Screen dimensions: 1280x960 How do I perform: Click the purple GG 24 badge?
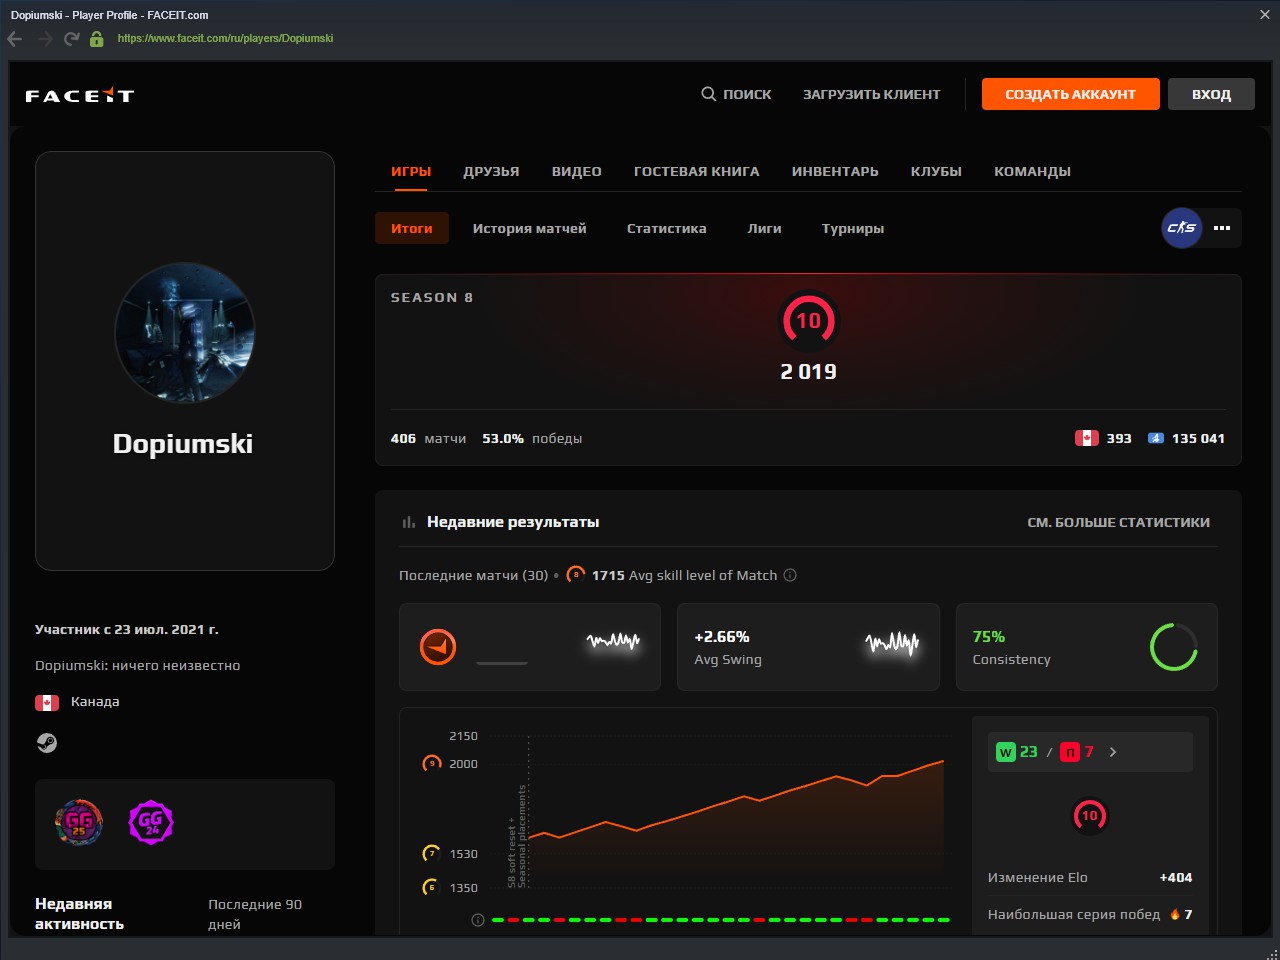click(x=151, y=823)
